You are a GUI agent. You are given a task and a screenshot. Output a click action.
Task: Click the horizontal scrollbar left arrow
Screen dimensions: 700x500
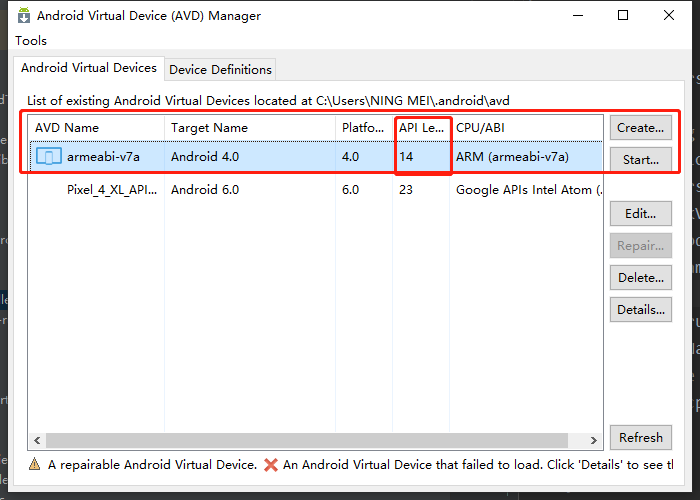[x=38, y=441]
